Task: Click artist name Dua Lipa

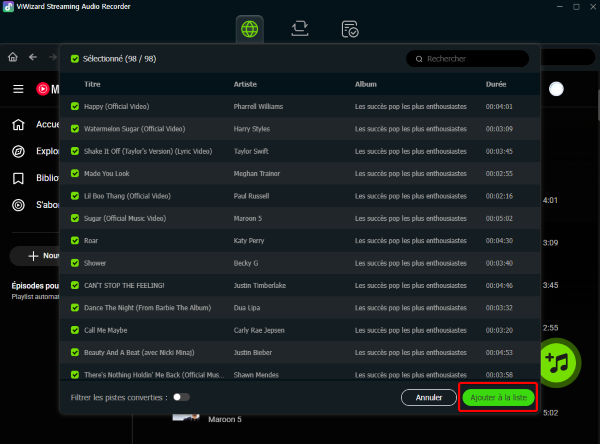Action: point(247,308)
